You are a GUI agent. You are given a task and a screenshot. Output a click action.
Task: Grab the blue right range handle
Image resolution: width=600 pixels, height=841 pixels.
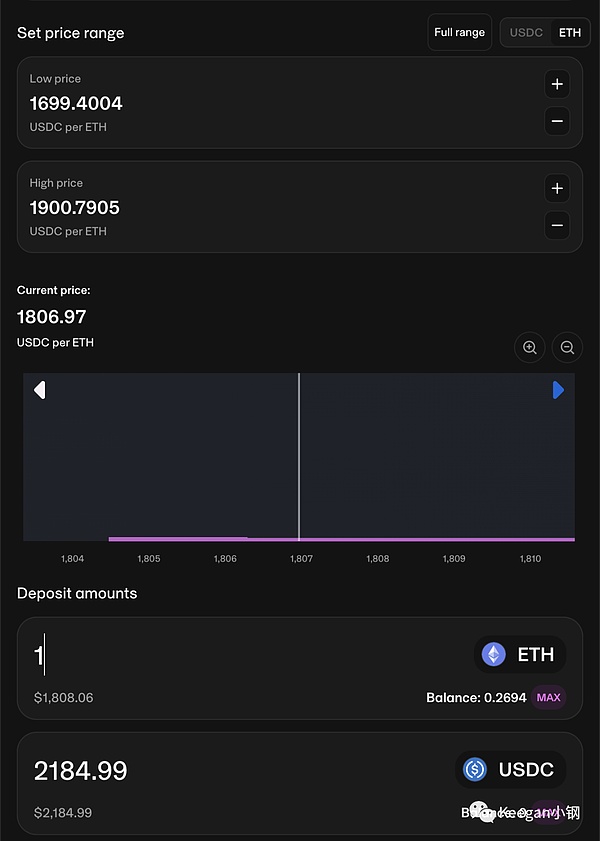point(558,390)
